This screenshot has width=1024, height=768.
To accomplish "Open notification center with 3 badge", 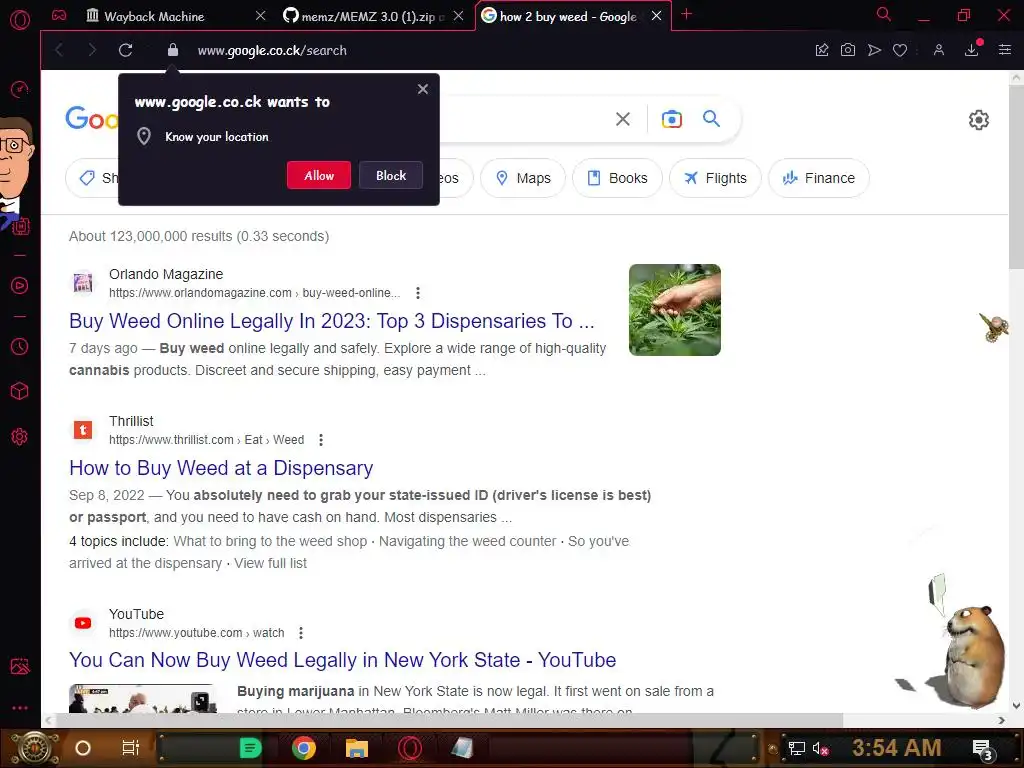I will [983, 750].
